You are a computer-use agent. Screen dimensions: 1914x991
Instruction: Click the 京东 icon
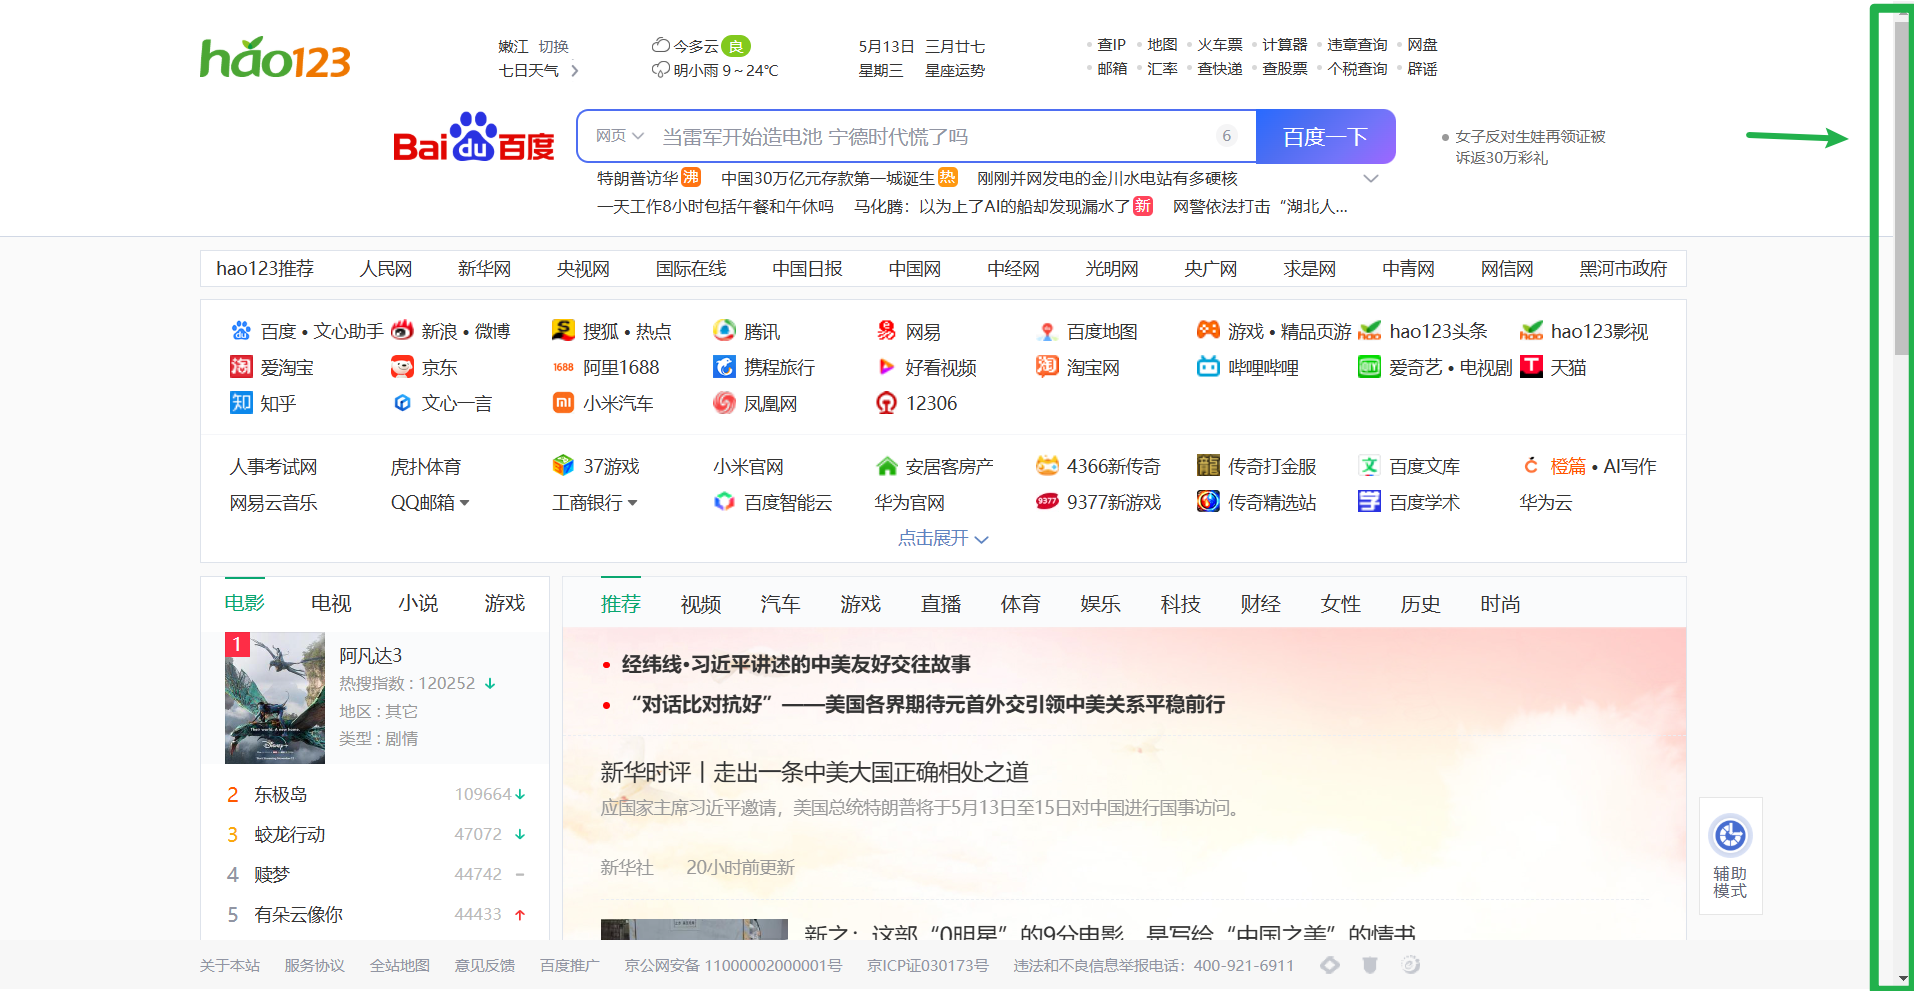point(402,366)
